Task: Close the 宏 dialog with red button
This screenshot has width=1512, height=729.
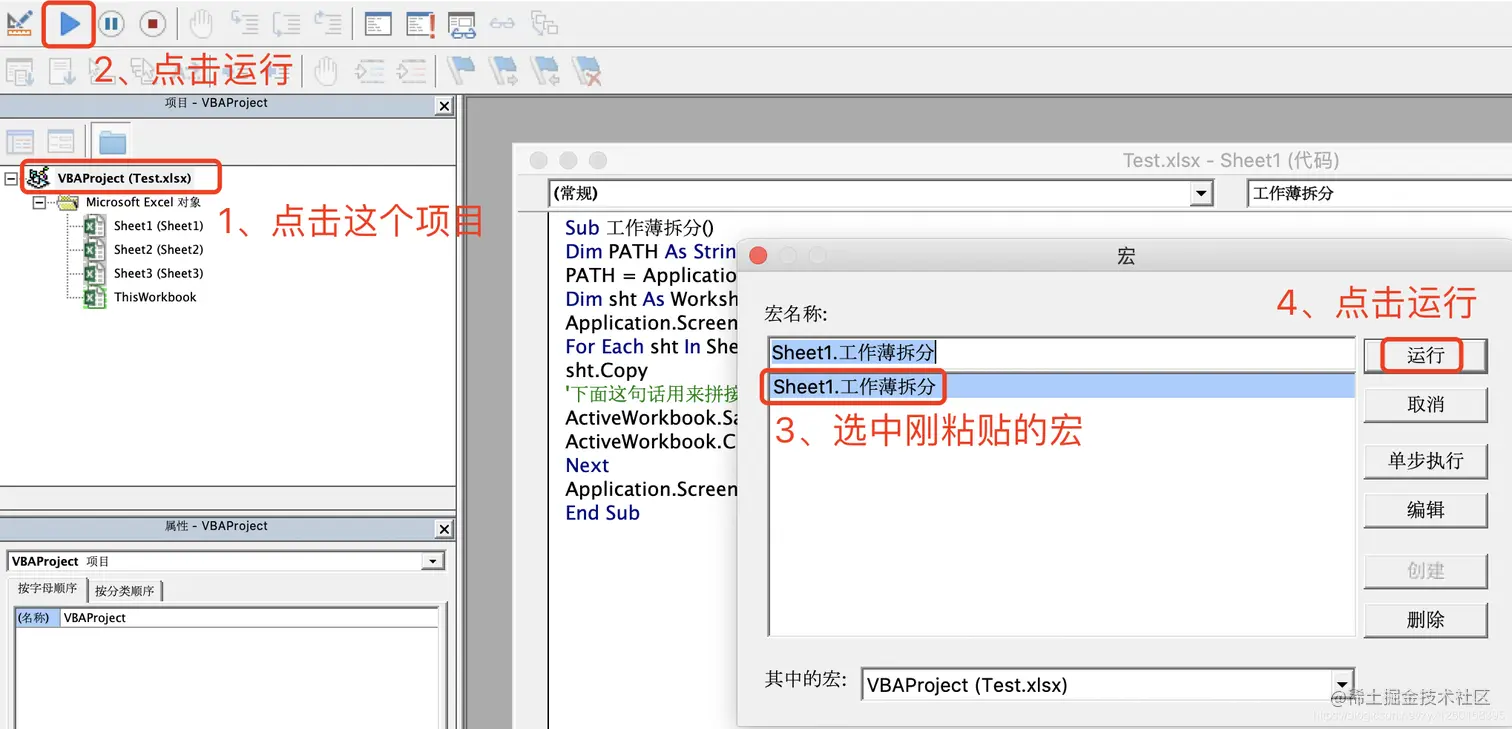Action: coord(758,256)
